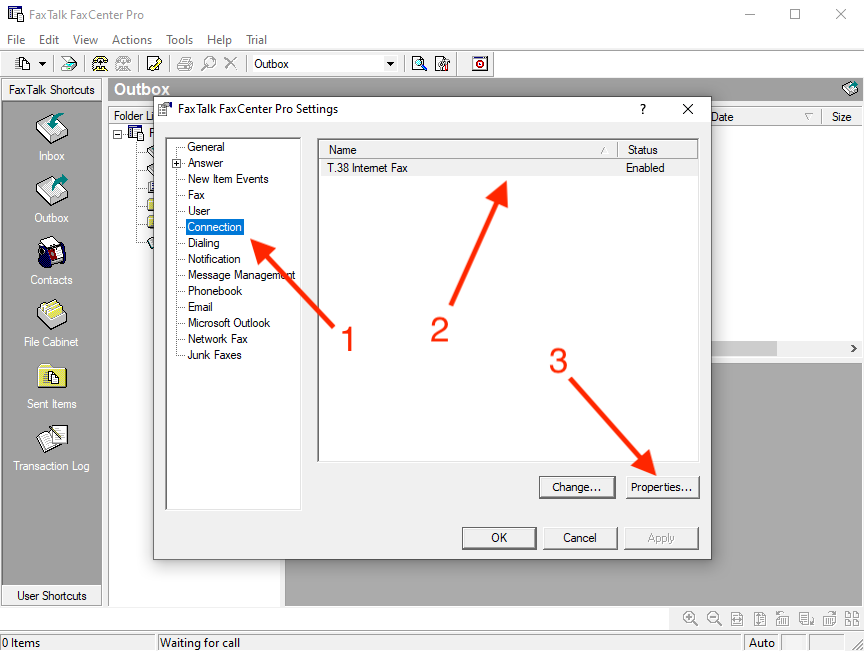
Task: Open the Sent Items shortcut
Action: click(x=51, y=385)
